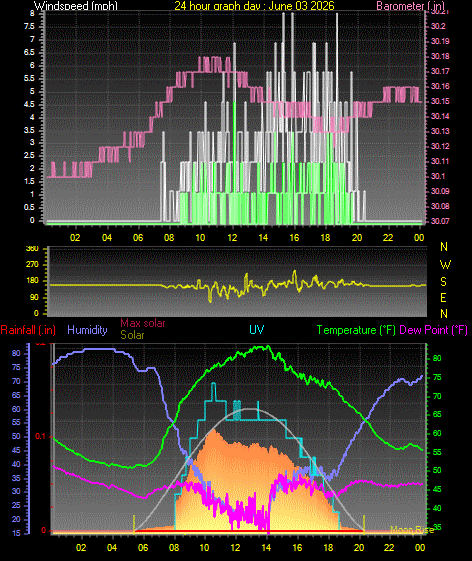Select the 'Rainfall (.in)' legend label
This screenshot has height=561, width=472.
28,330
